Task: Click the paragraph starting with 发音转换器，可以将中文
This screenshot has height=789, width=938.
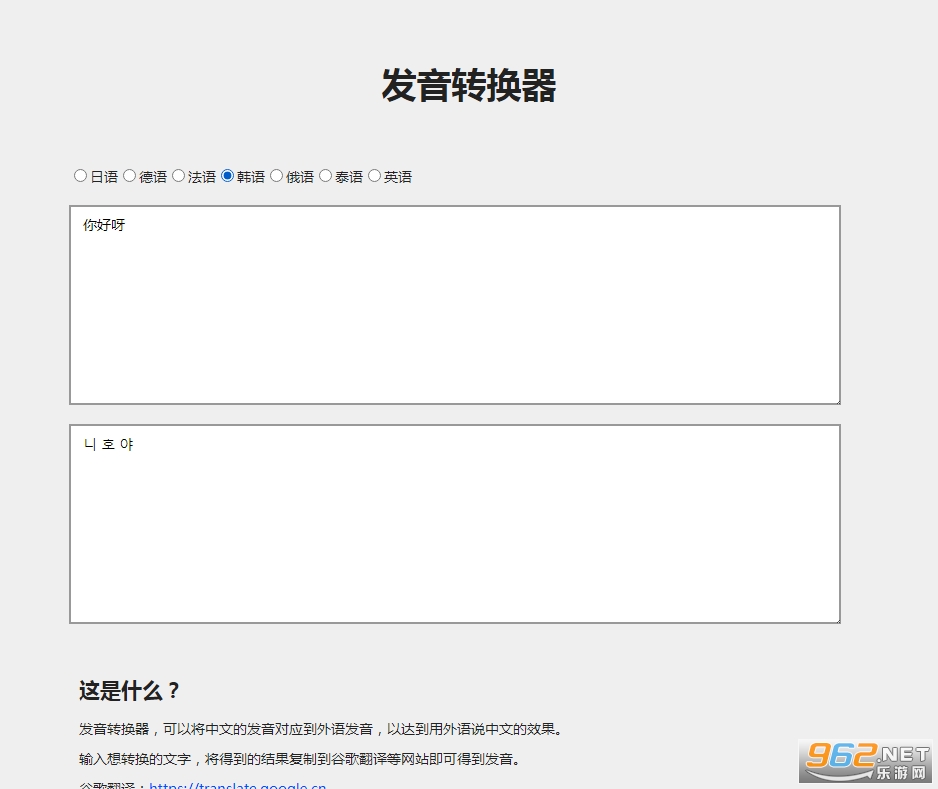Action: tap(320, 729)
